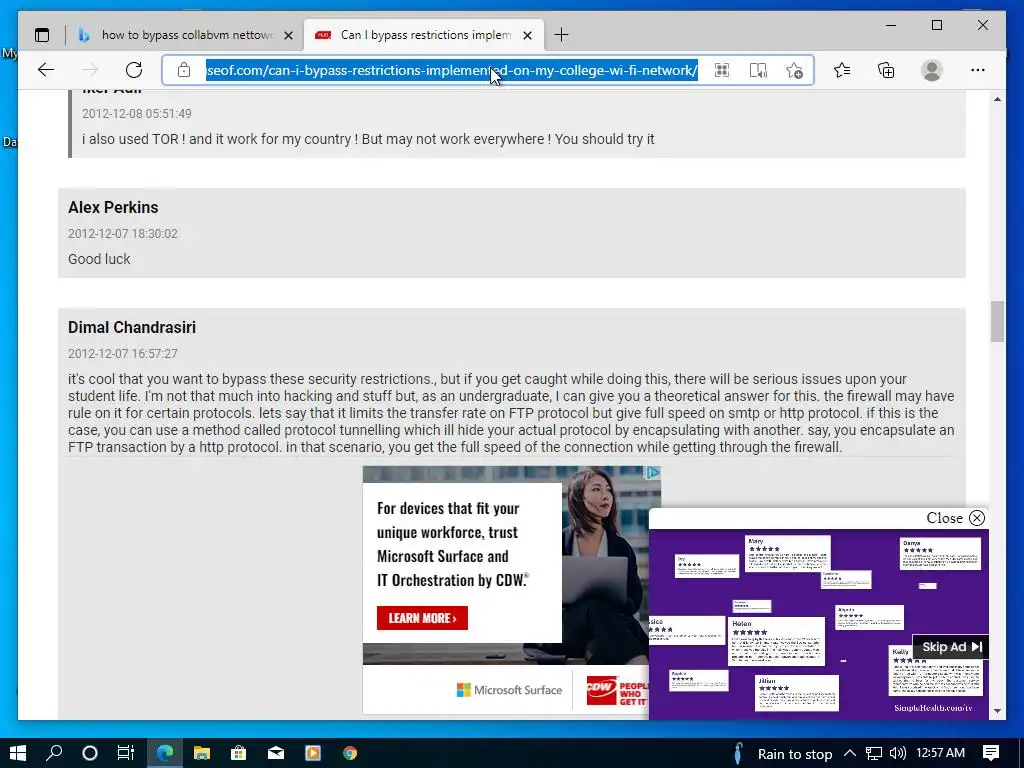This screenshot has height=768, width=1024.
Task: Click timestamp 2012-12-07 18:30:02
Action: [123, 234]
